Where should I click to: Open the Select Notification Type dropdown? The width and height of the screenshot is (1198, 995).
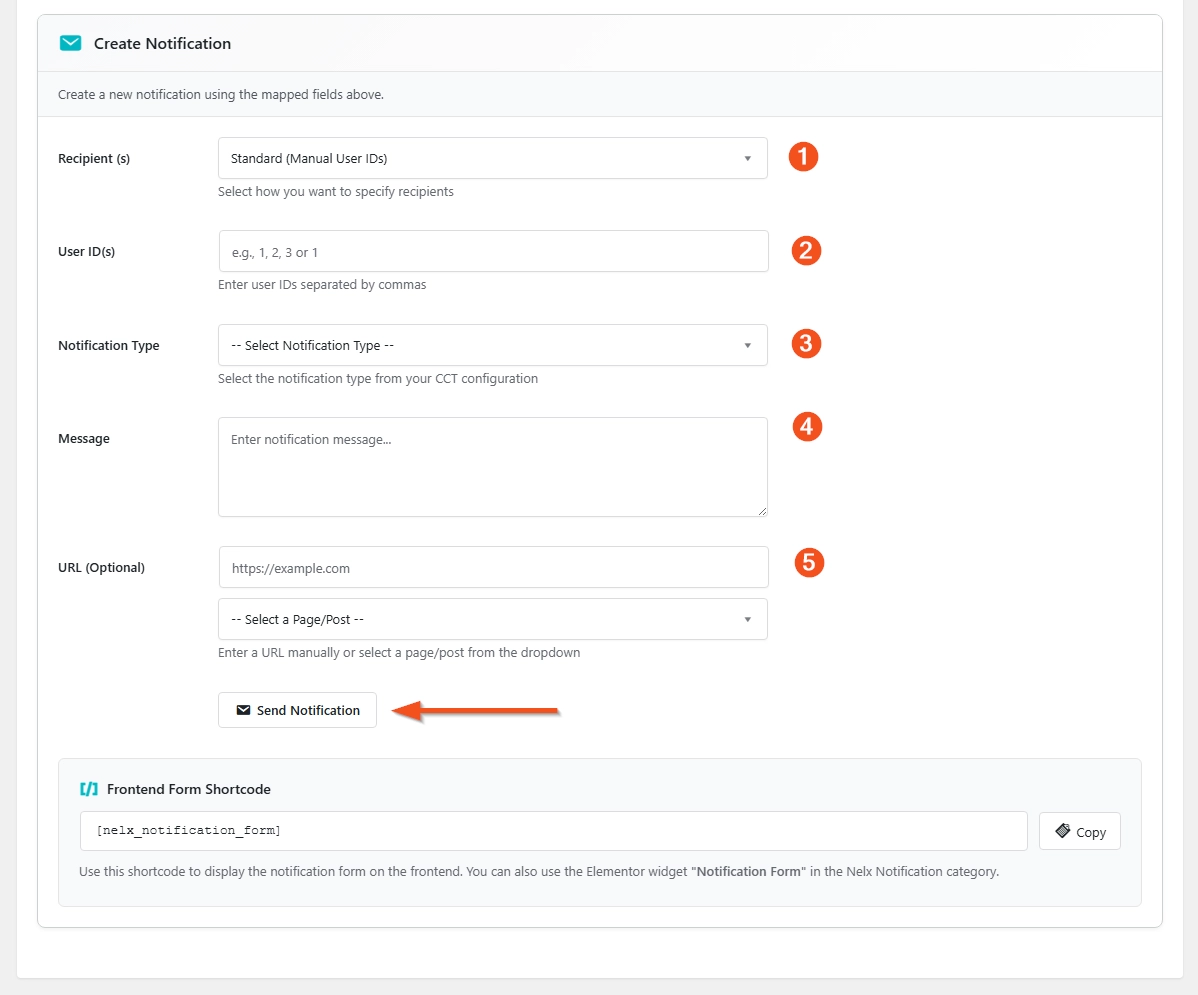tap(493, 345)
